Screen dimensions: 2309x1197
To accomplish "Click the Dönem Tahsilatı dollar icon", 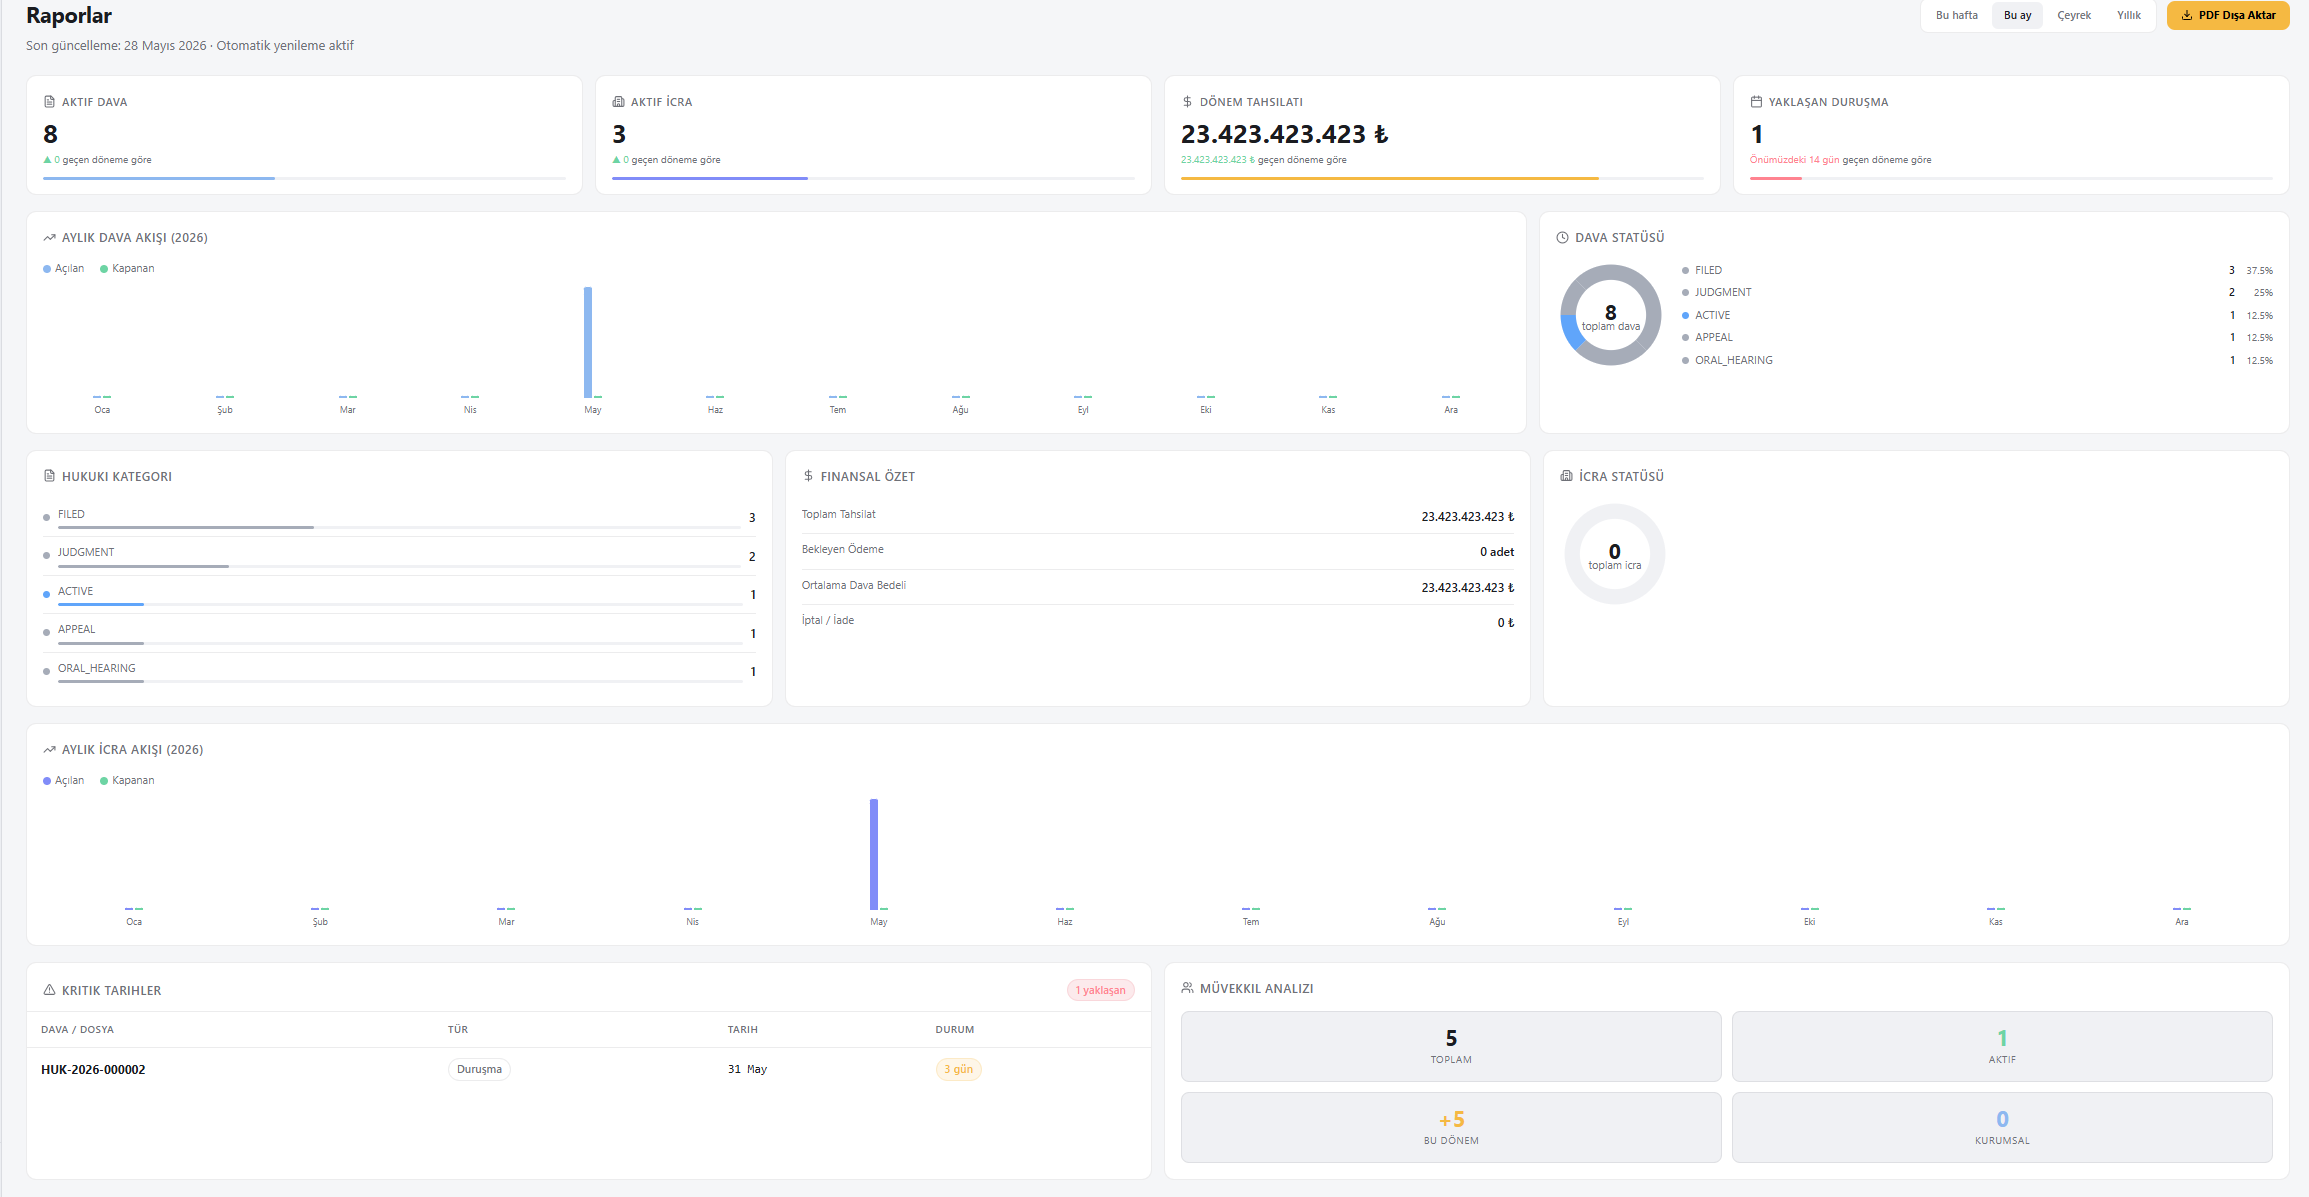I will coord(1187,102).
